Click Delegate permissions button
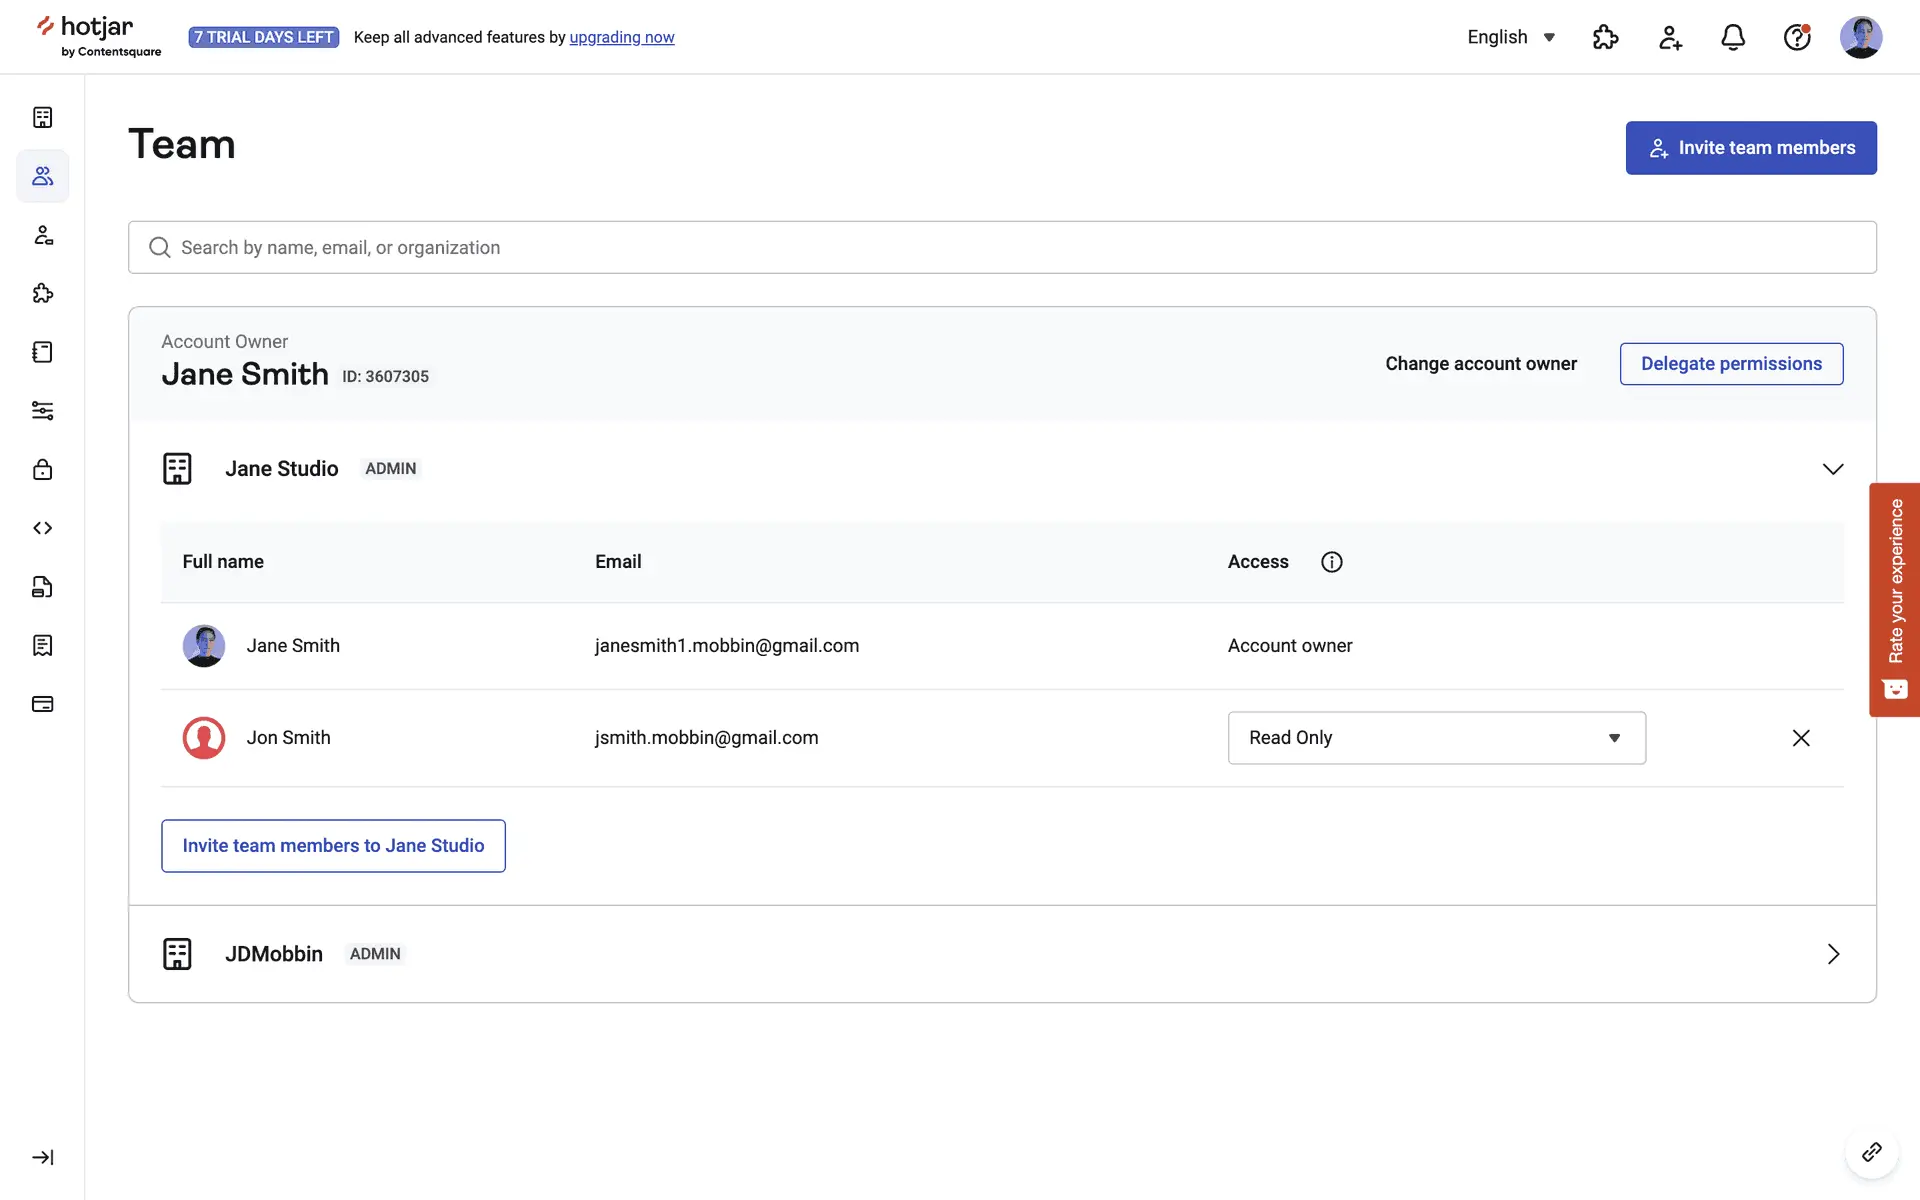The height and width of the screenshot is (1200, 1920). click(x=1731, y=364)
